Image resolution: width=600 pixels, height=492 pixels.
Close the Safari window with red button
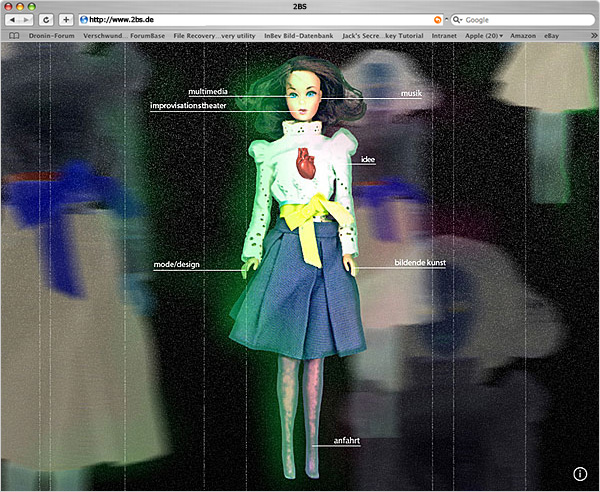[8, 6]
